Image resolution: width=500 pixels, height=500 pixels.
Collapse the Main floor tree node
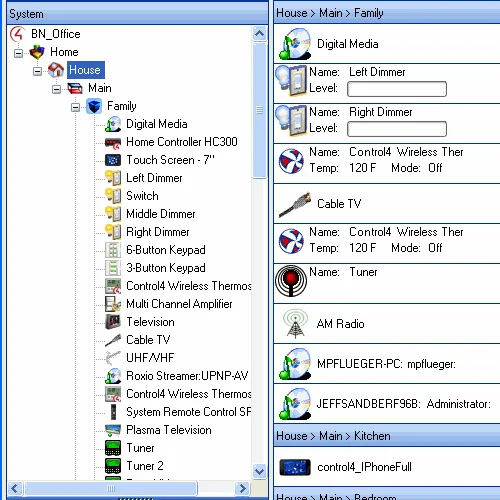[57, 89]
